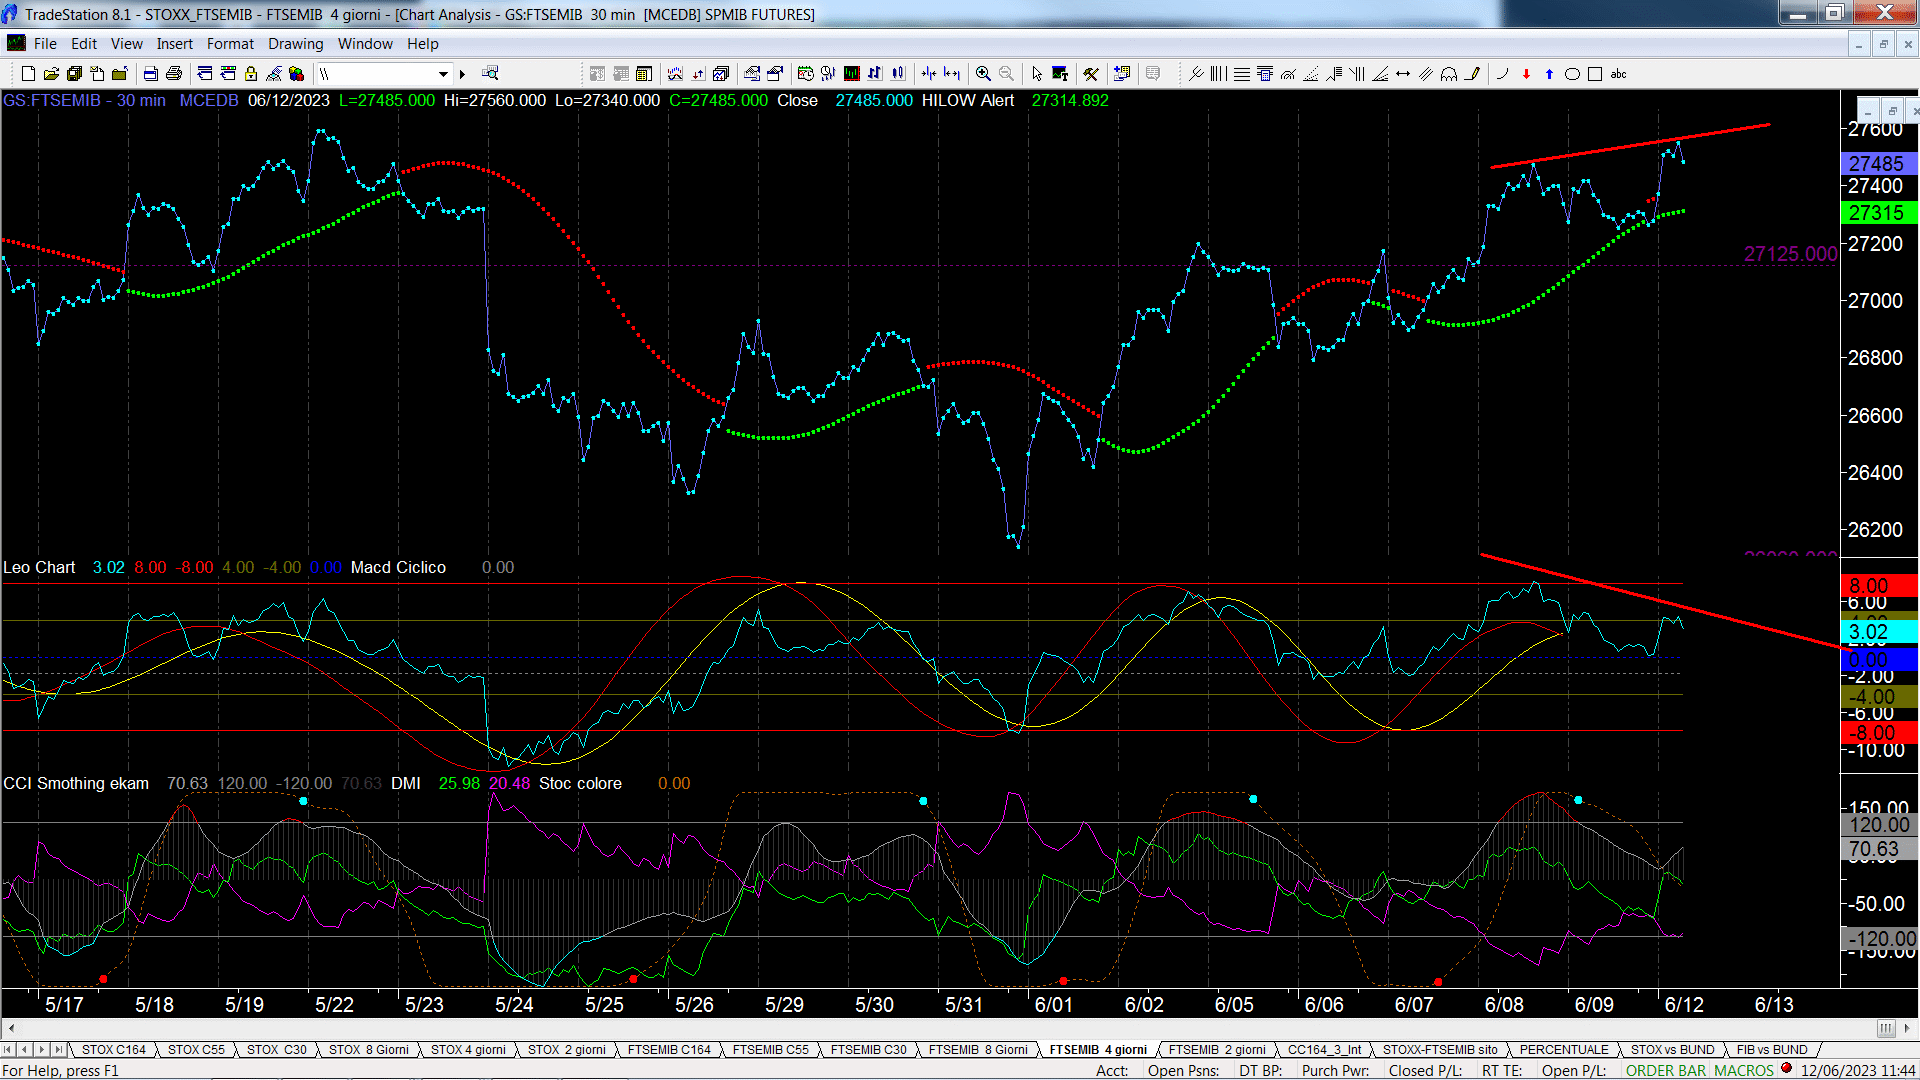Click the hammer and wrench tools icon
This screenshot has height=1080, width=1920.
pos(1091,74)
